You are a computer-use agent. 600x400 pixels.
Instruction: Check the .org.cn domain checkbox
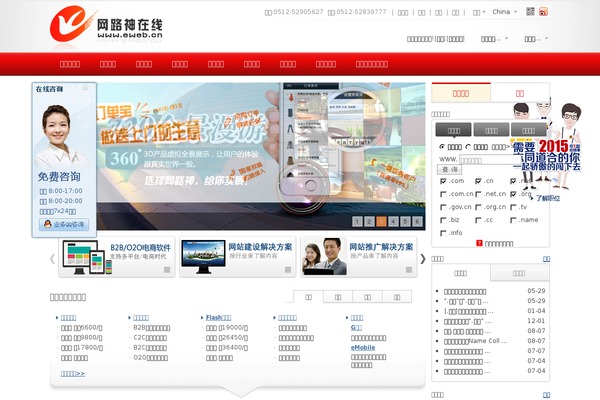478,207
